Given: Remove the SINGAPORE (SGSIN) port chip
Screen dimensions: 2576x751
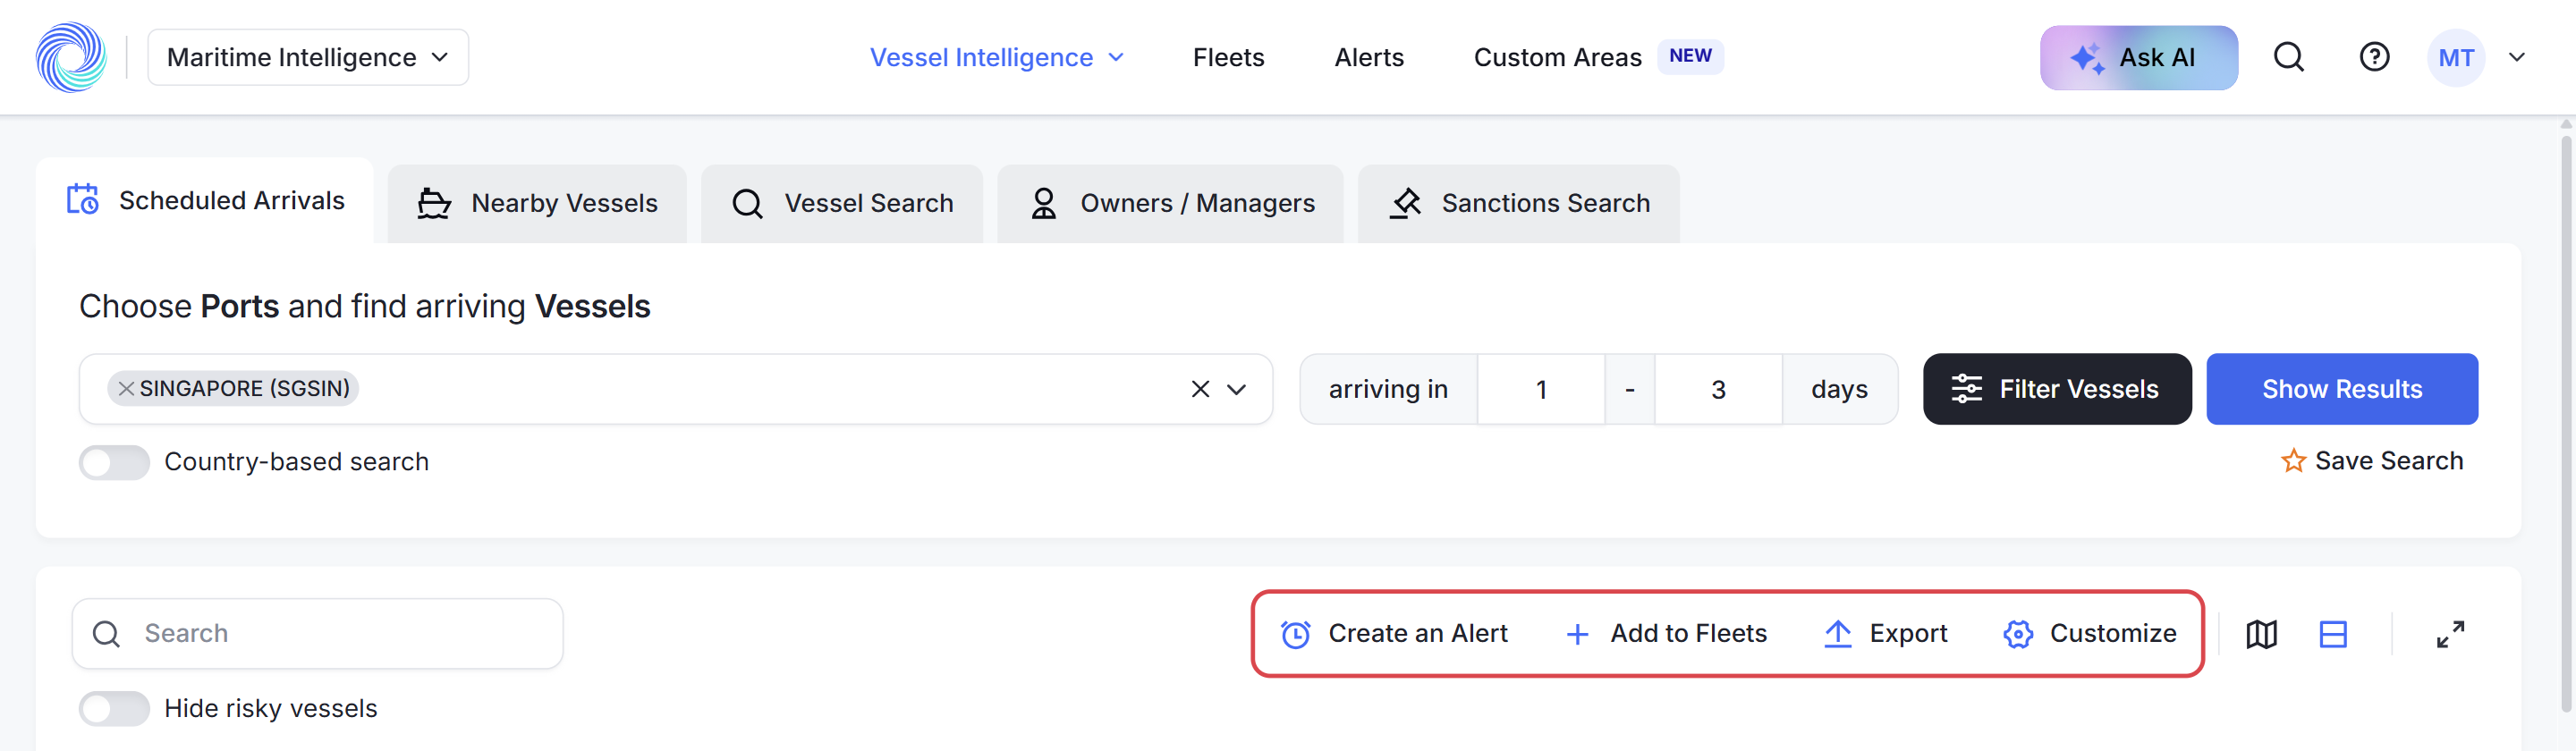Looking at the screenshot, I should tap(126, 388).
